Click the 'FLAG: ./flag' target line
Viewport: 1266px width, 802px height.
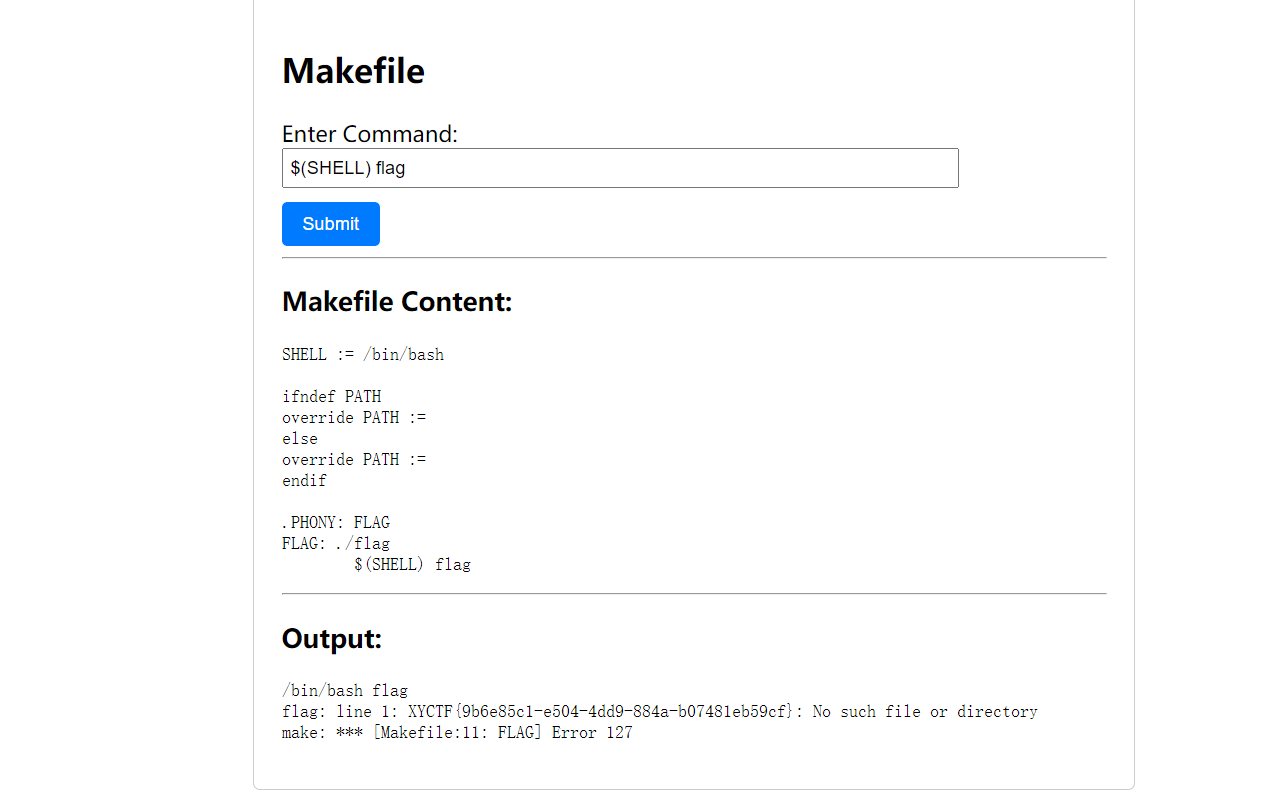pyautogui.click(x=336, y=544)
